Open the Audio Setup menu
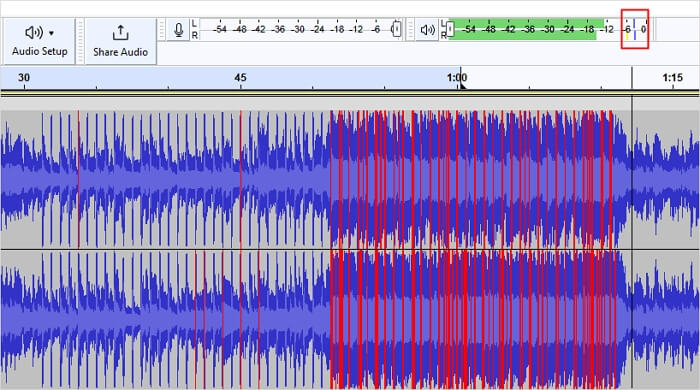 [x=39, y=41]
